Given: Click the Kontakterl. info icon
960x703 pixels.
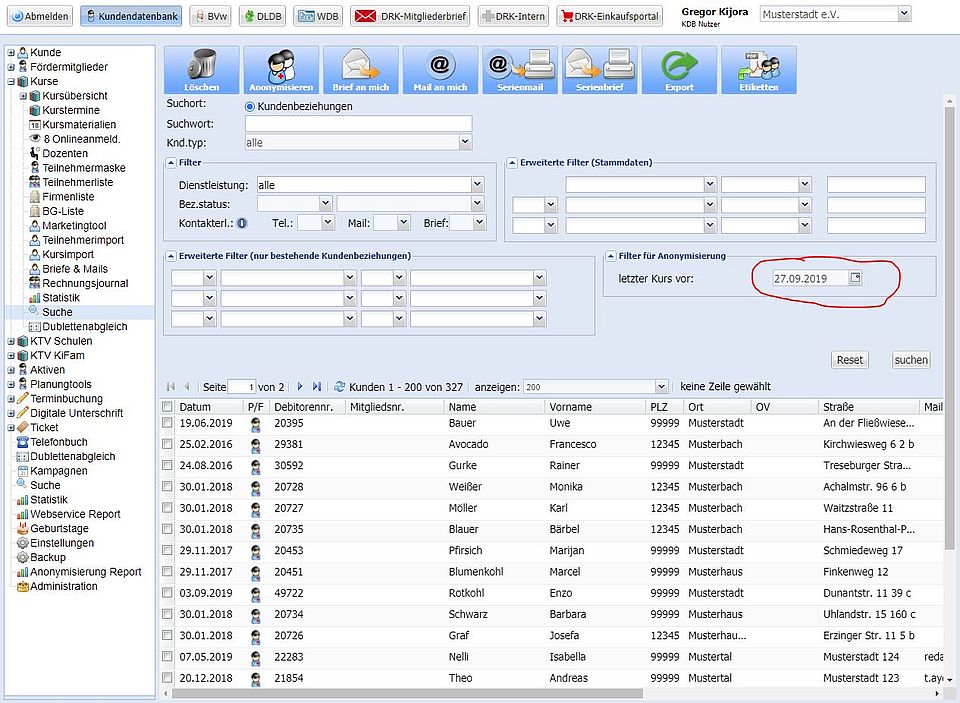Looking at the screenshot, I should pos(242,223).
